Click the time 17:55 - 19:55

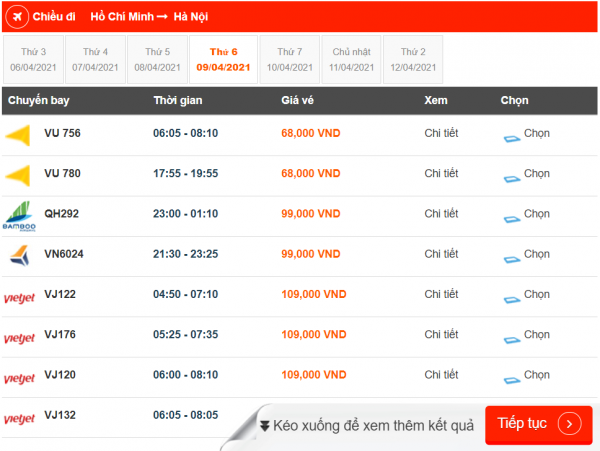[186, 173]
